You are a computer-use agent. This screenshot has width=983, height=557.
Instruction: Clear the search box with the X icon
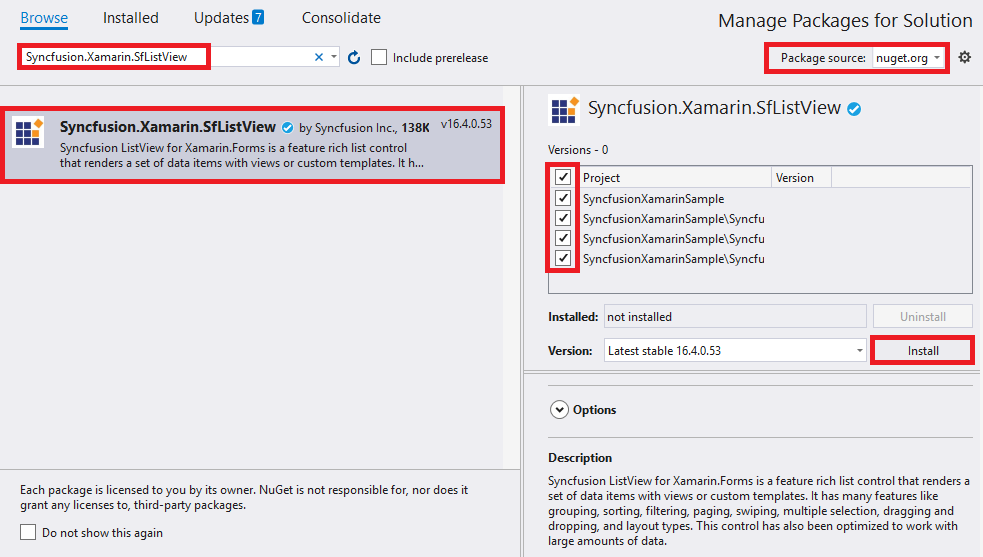[x=318, y=57]
